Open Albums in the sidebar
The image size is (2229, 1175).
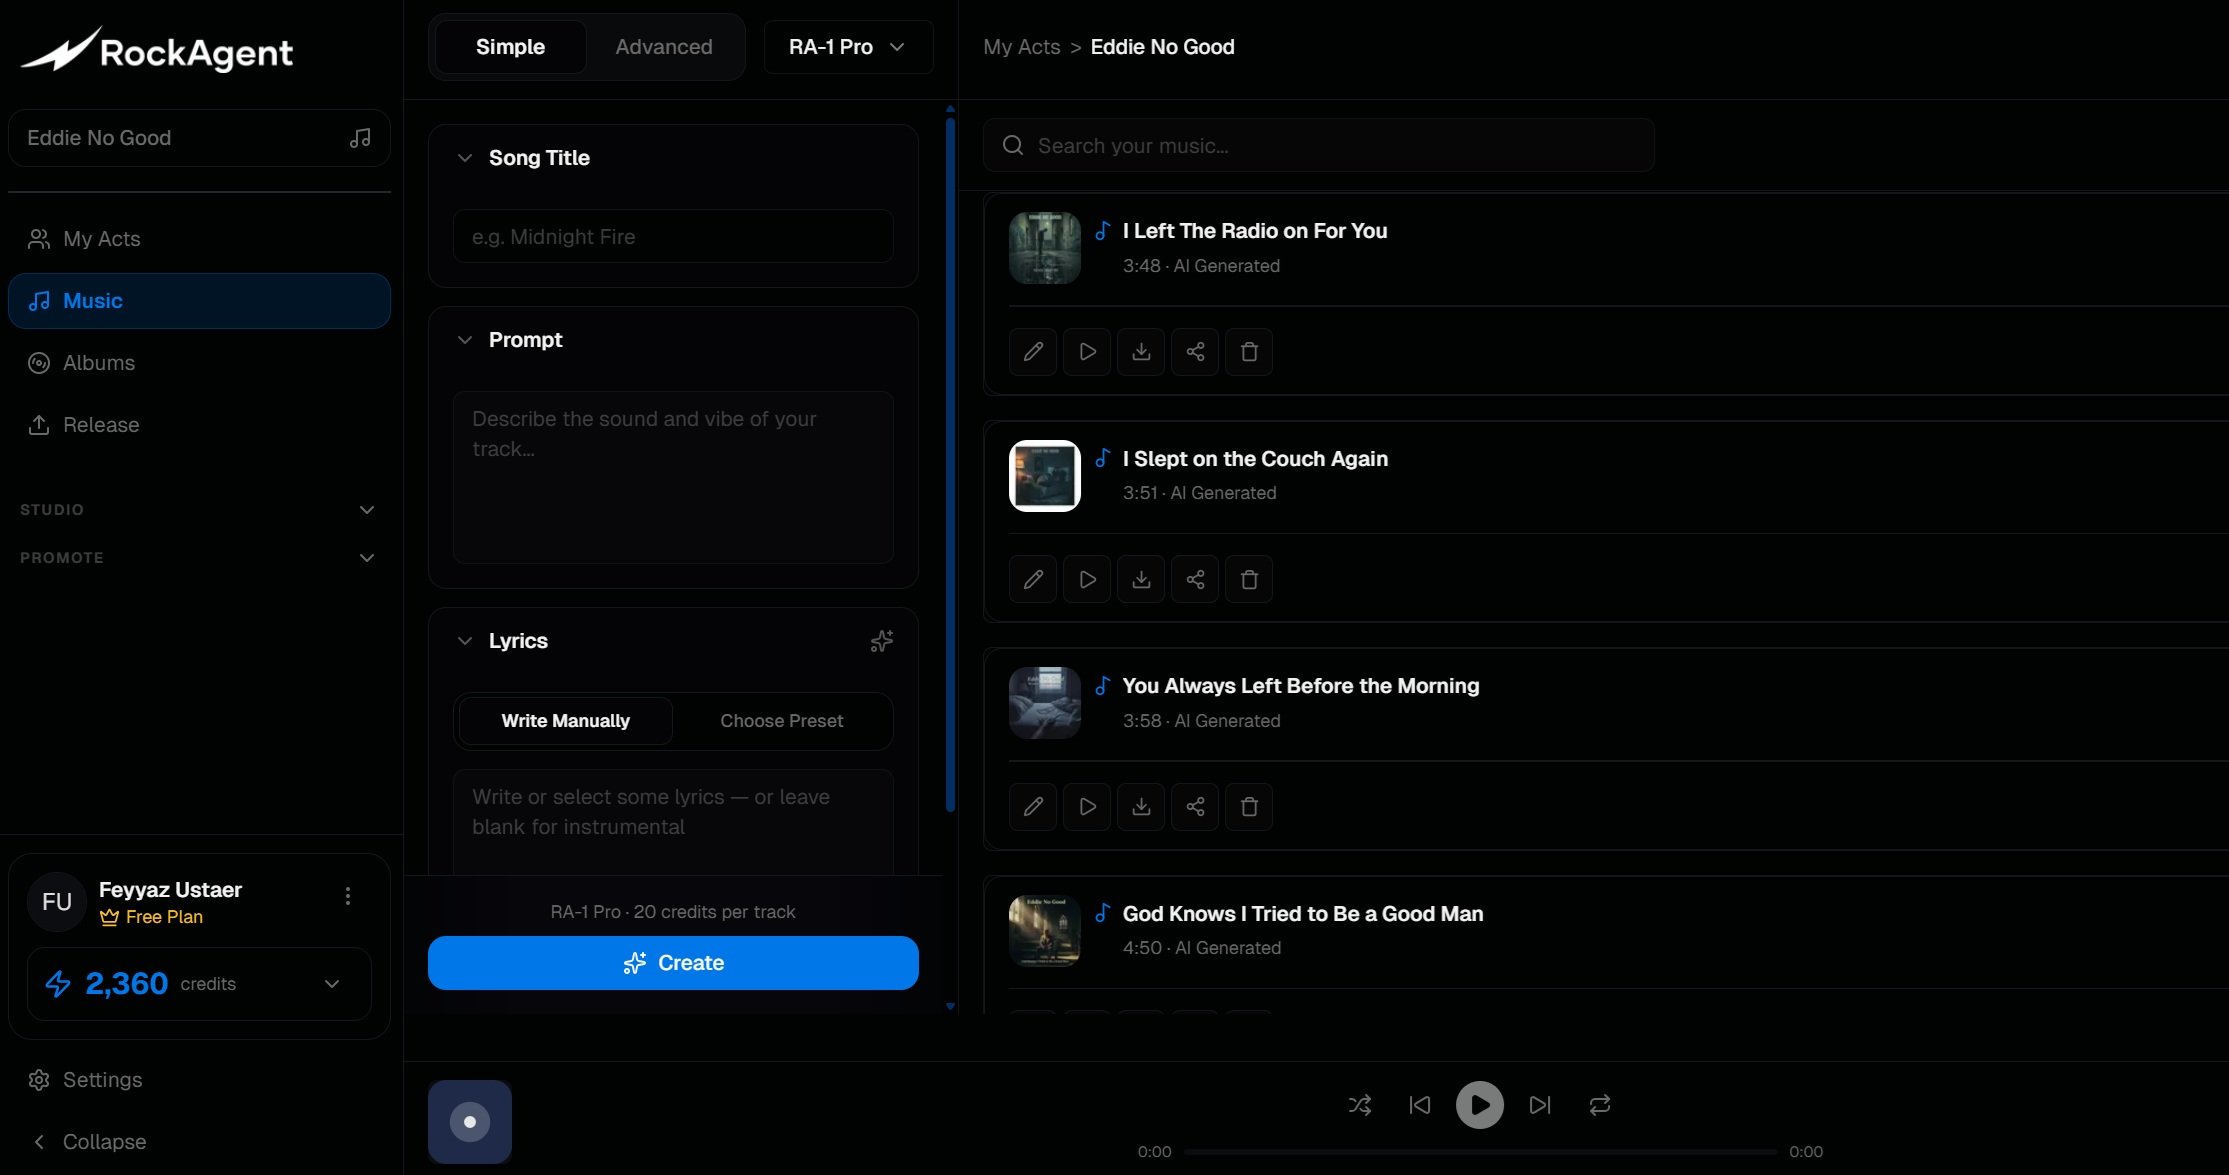tap(98, 363)
